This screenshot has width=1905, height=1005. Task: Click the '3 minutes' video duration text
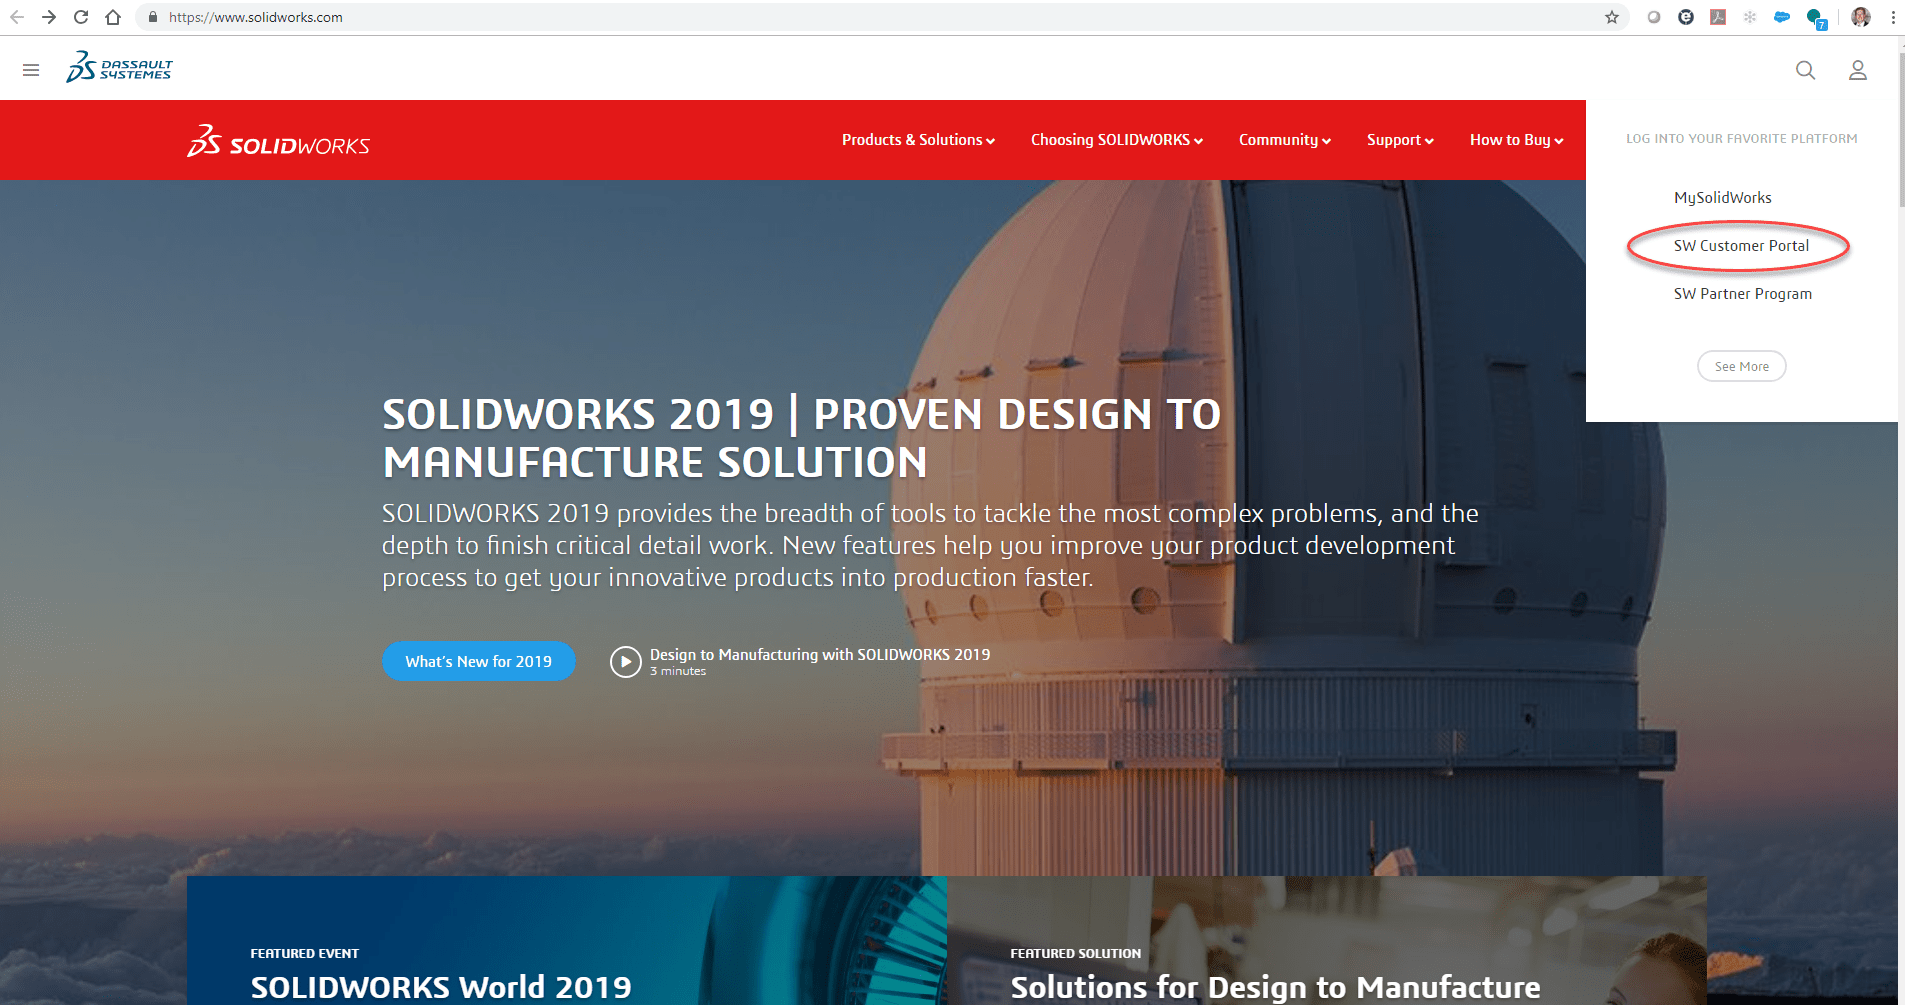[678, 672]
